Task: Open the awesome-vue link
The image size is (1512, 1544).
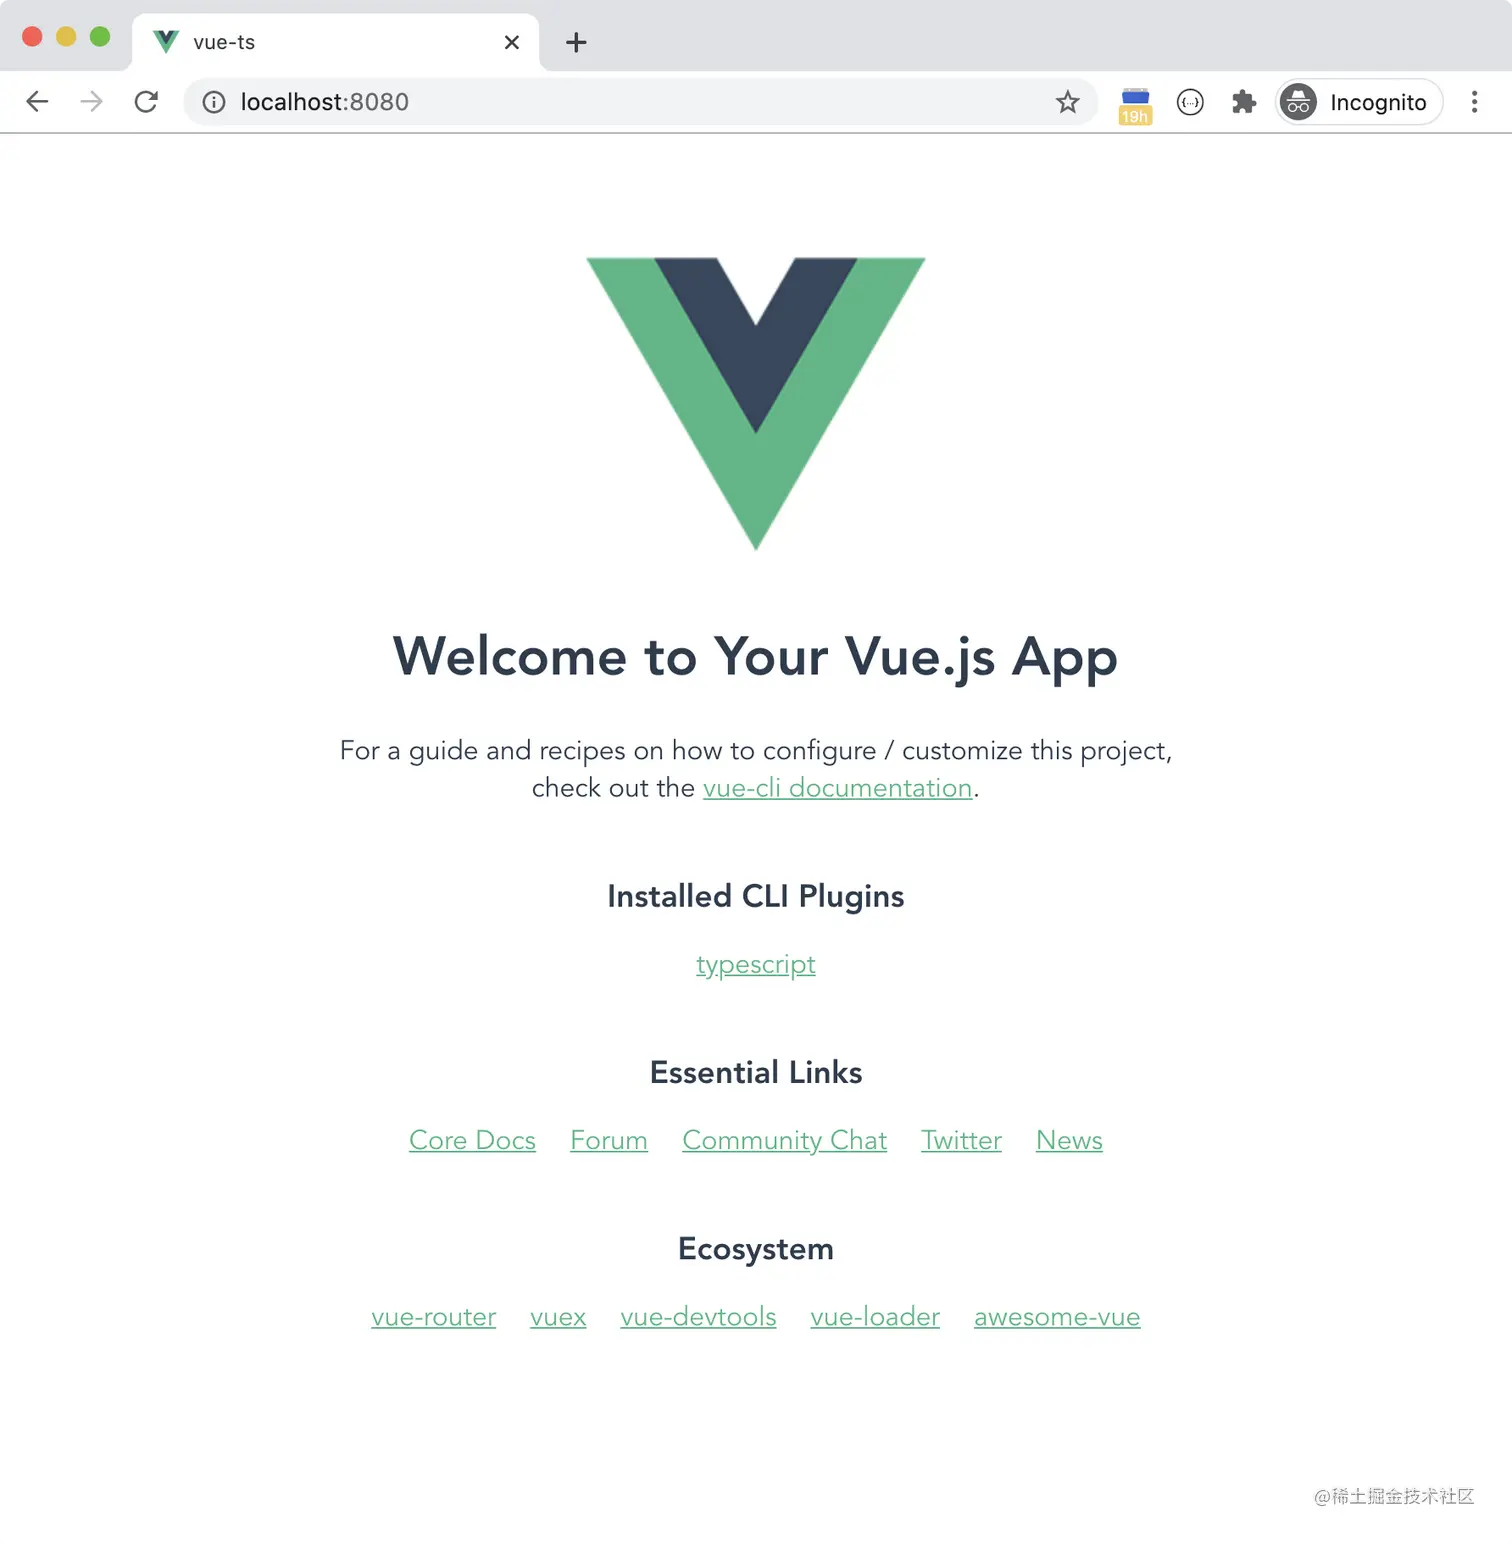Action: click(x=1057, y=1317)
